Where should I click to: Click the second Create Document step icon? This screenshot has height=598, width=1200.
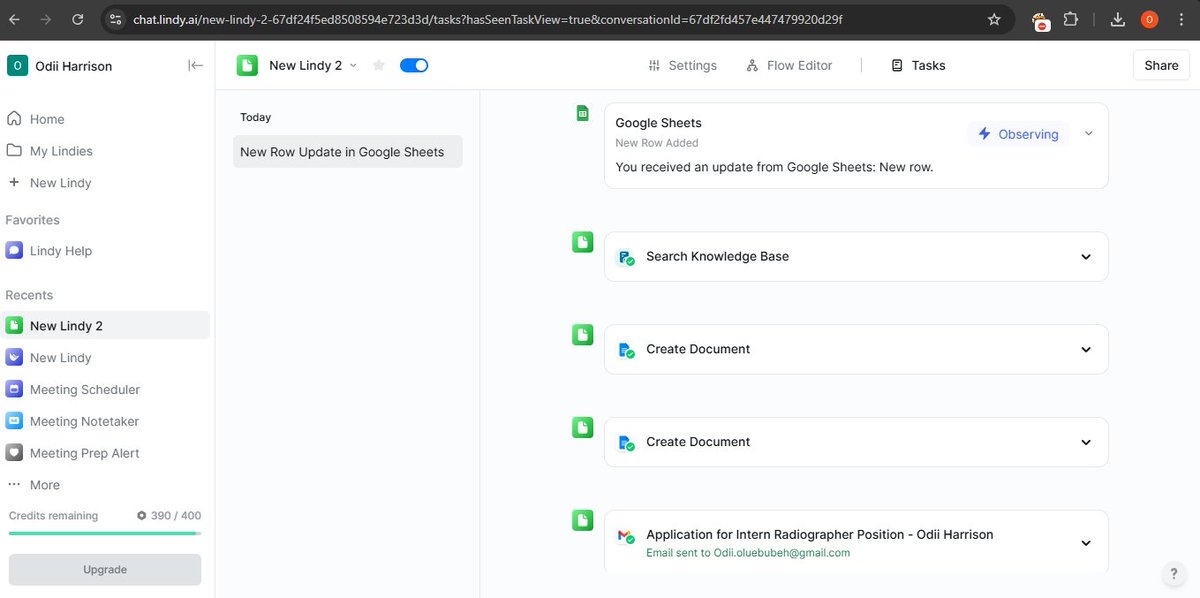[626, 442]
